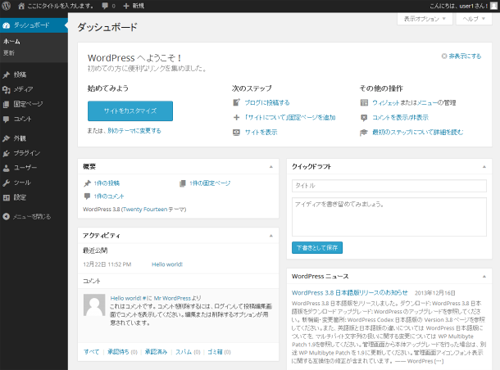Click the 投稿 pin icon in the sidebar
The height and width of the screenshot is (370, 500).
click(x=6, y=75)
